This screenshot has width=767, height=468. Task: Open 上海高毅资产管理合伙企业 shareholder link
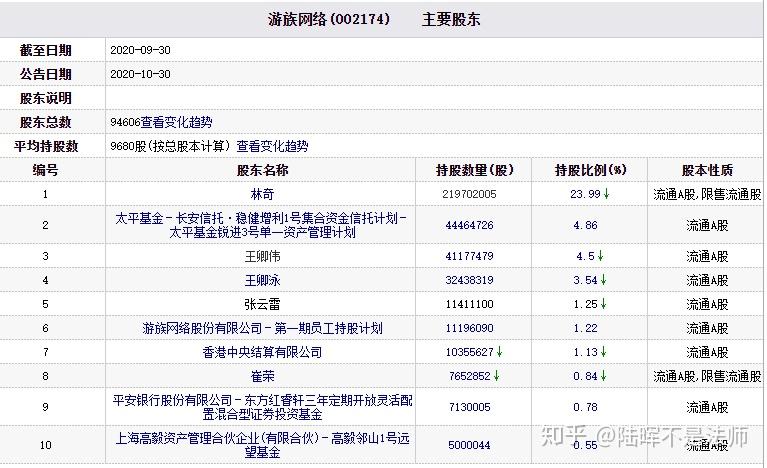(262, 445)
